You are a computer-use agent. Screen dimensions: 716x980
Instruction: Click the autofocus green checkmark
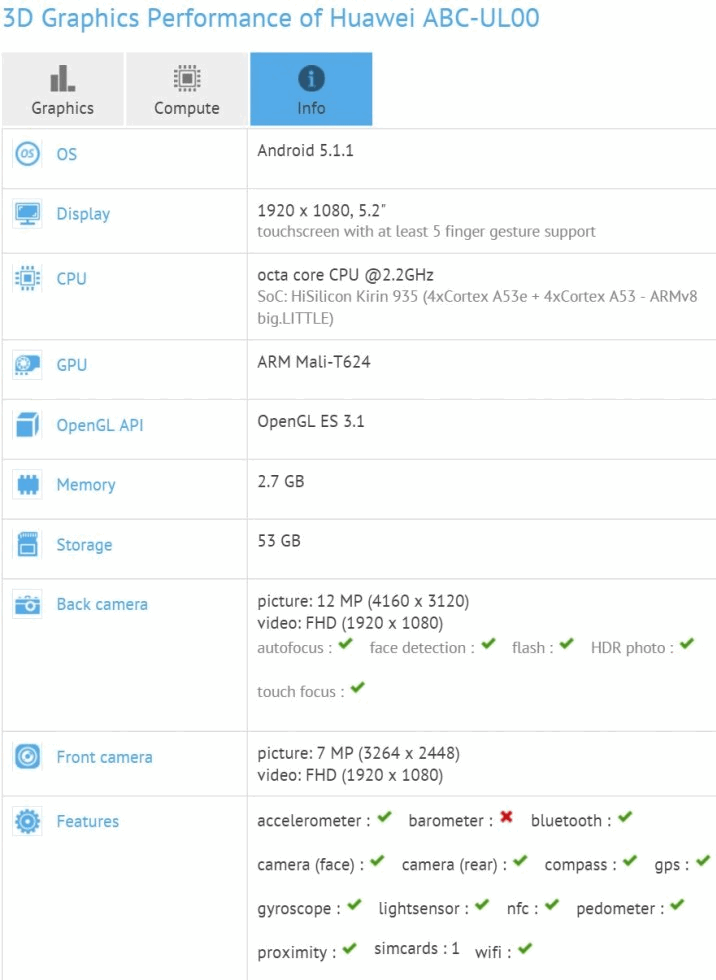[x=346, y=644]
